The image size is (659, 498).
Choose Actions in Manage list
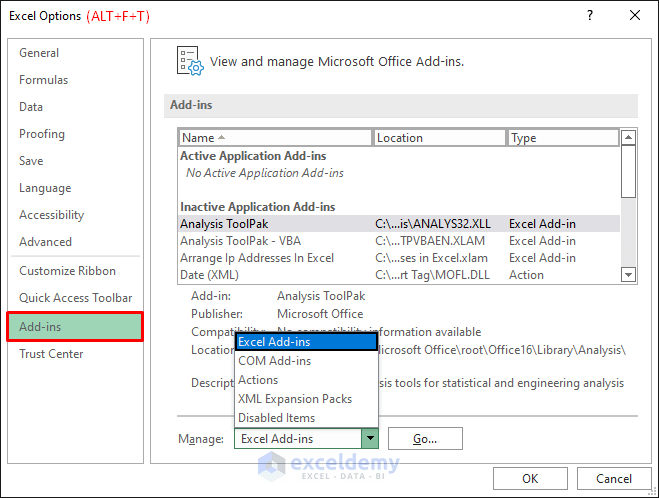258,380
